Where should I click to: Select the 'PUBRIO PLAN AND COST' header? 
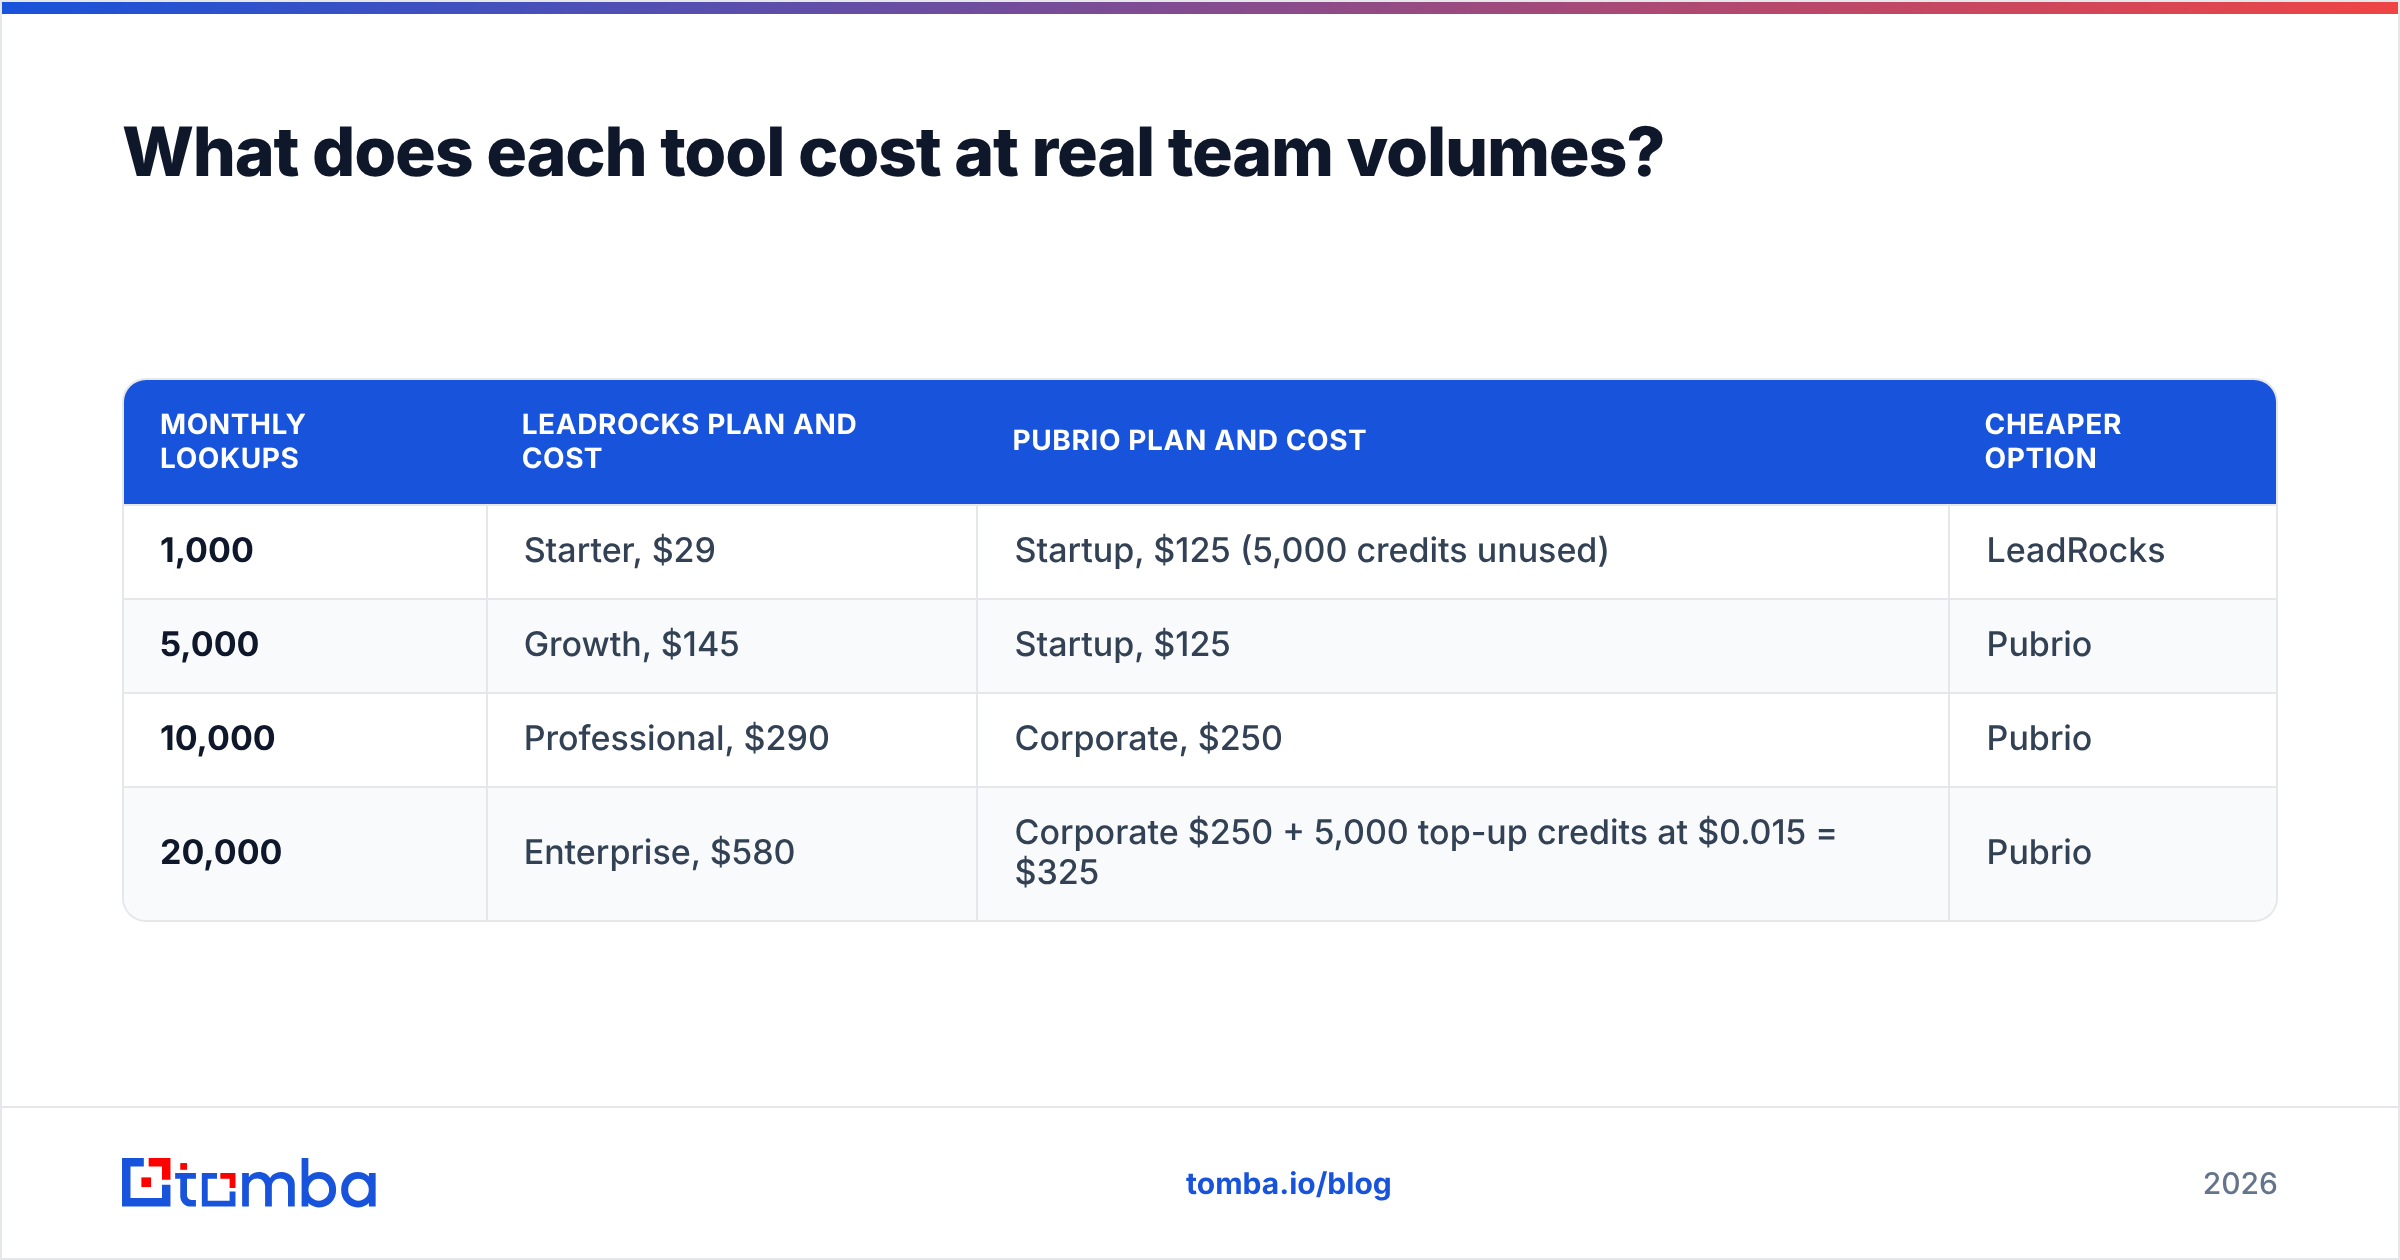coord(1463,441)
